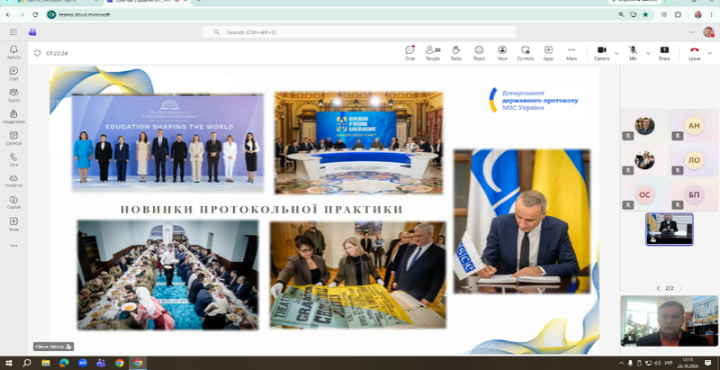The image size is (720, 370).
Task: Expand the Camera options dropdown arrow
Action: coord(616,53)
